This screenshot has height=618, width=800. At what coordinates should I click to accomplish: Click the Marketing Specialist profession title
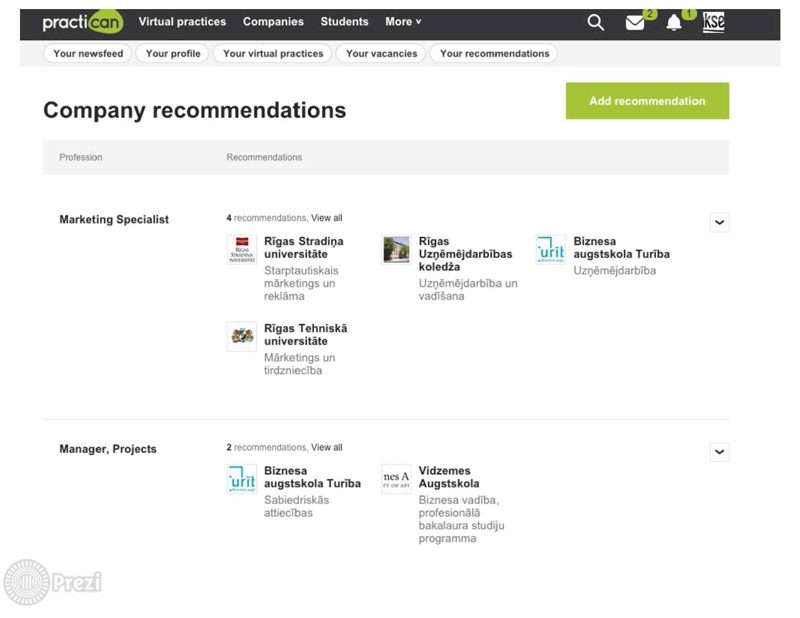114,219
